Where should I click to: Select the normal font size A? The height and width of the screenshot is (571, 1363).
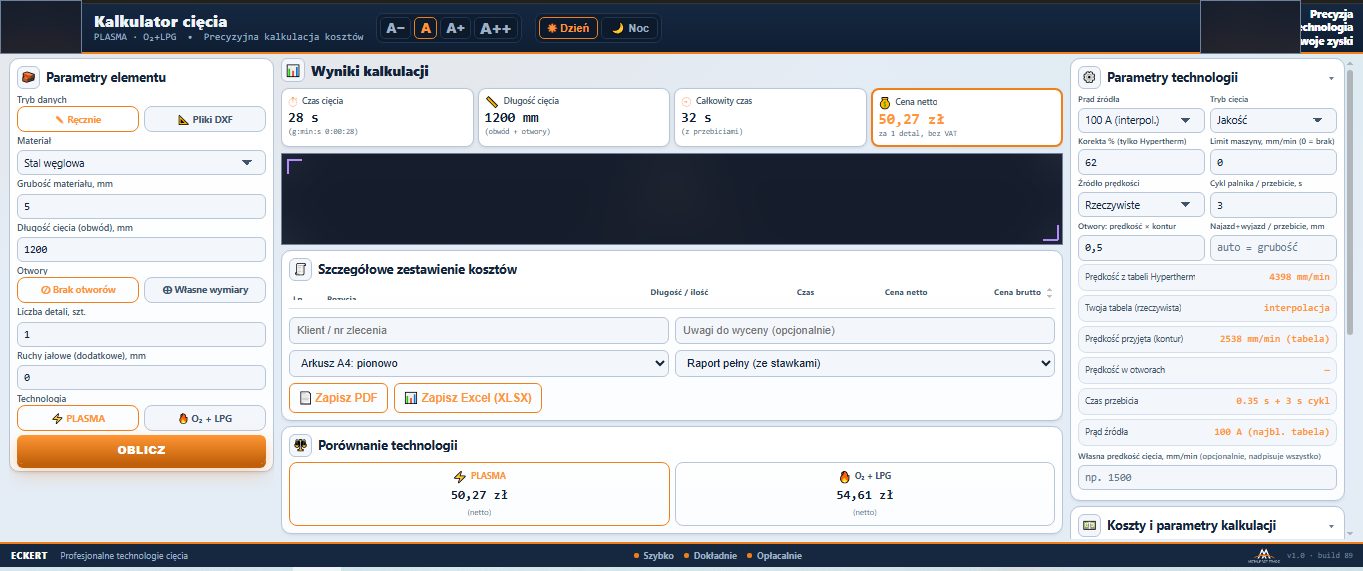[x=426, y=28]
